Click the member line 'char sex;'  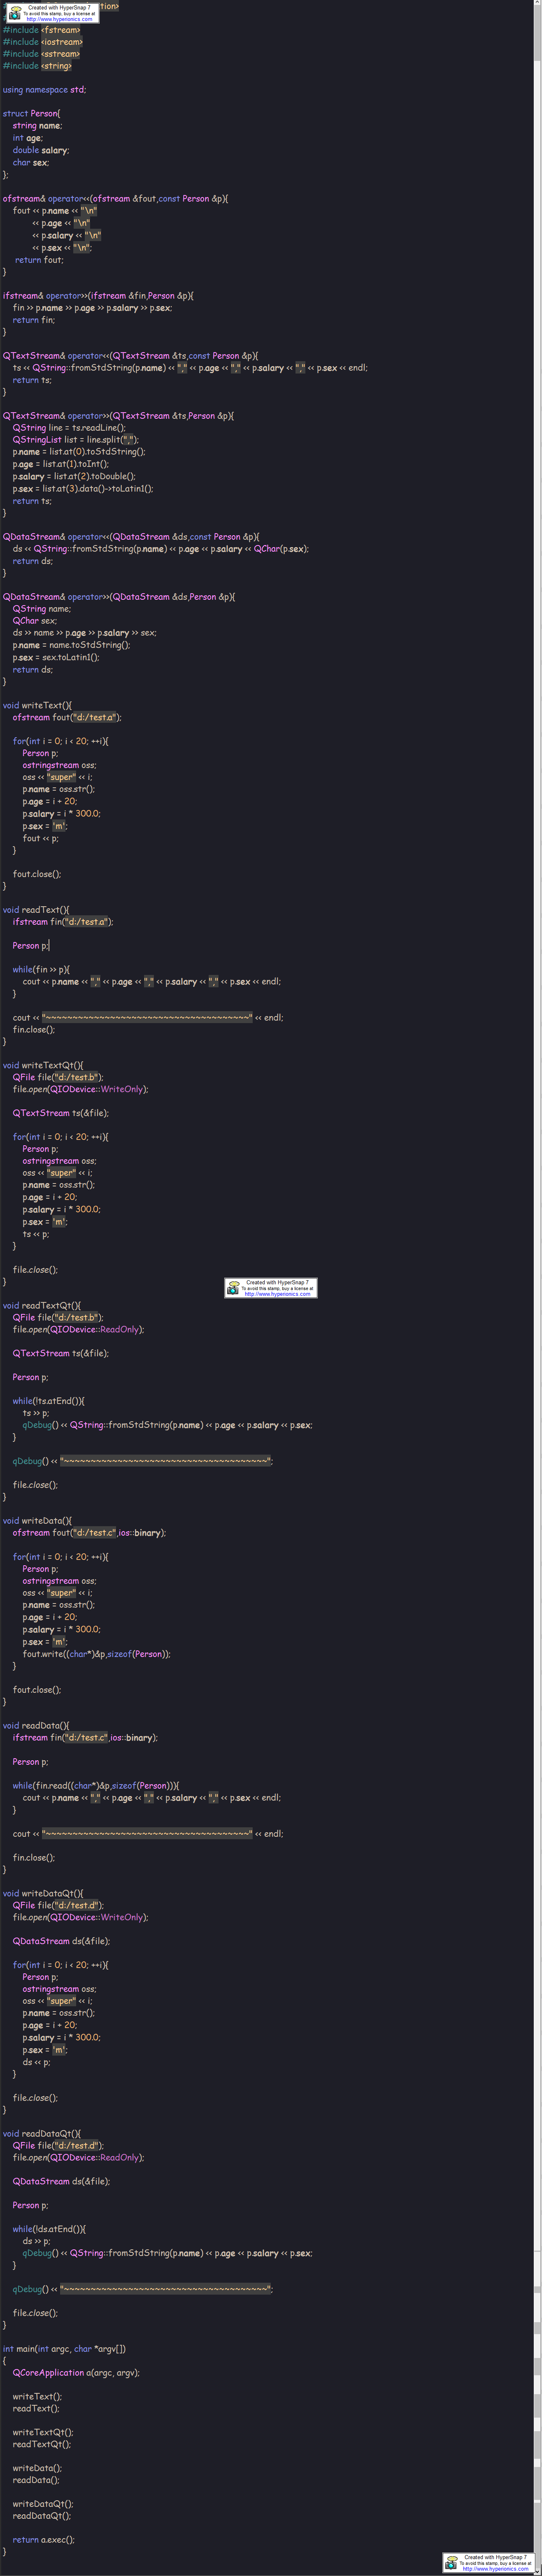pos(31,162)
